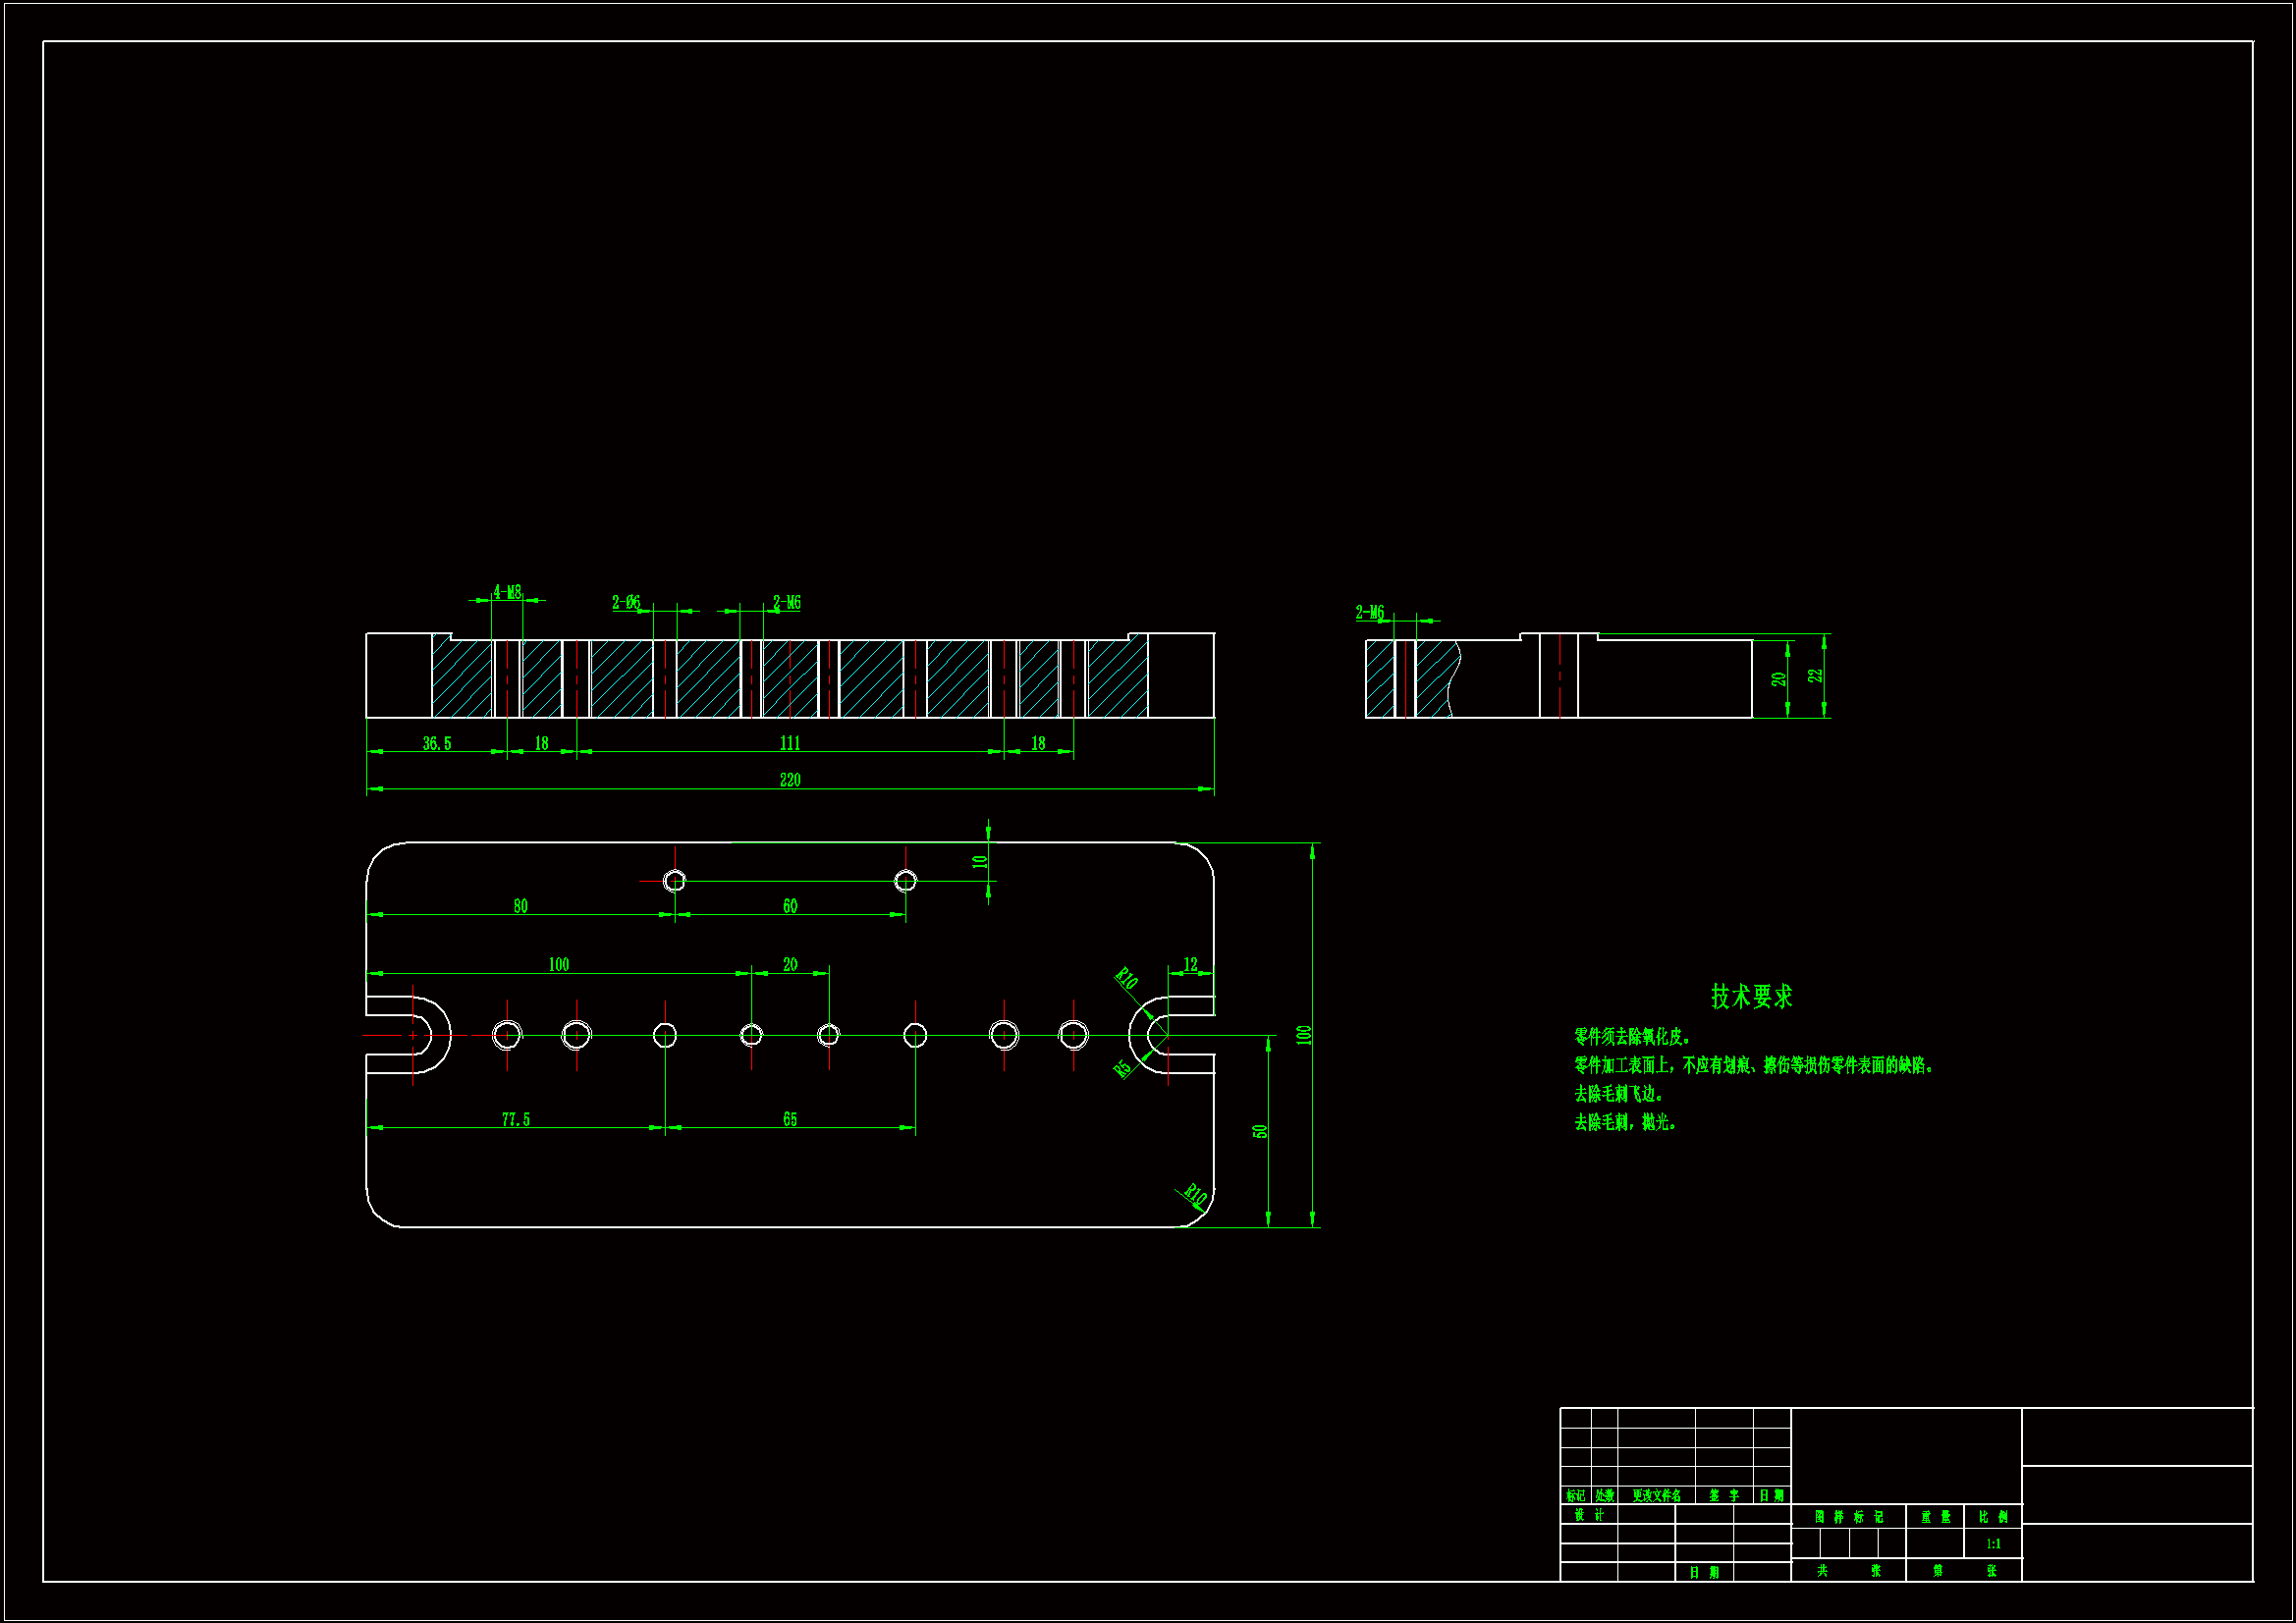Click the 65 dimension below hole row

(x=789, y=1119)
